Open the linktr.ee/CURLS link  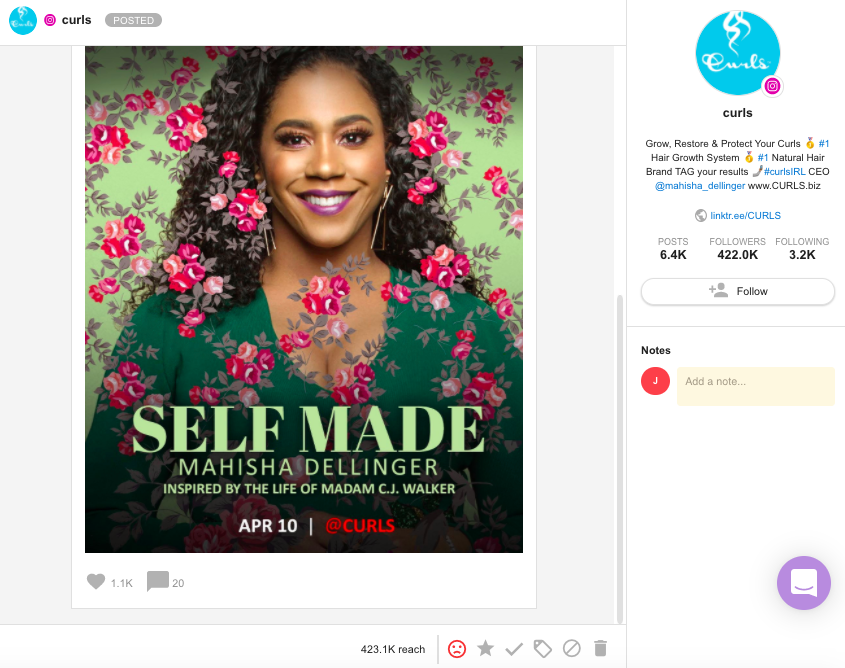point(745,215)
